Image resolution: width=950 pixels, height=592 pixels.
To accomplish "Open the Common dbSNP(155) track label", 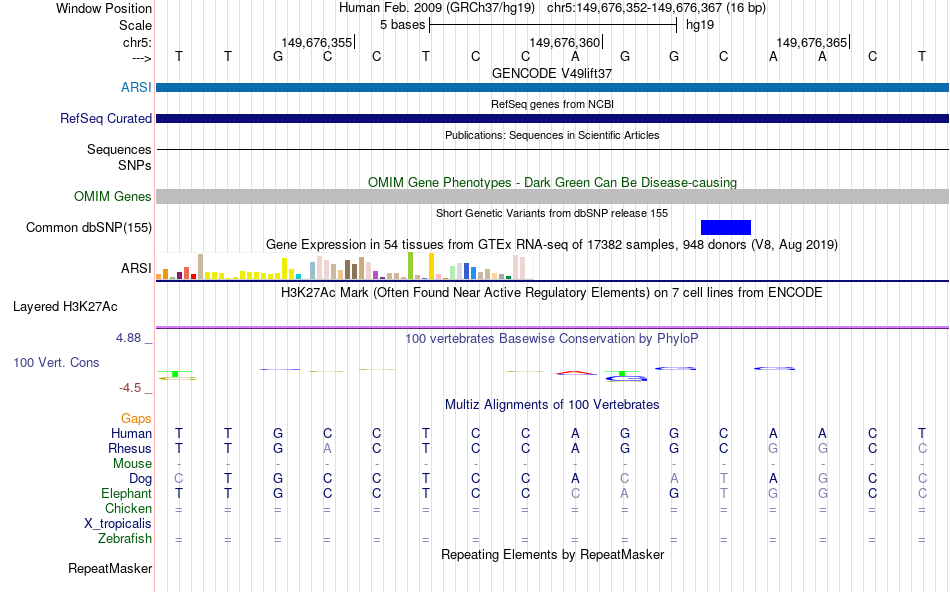I will pos(89,227).
